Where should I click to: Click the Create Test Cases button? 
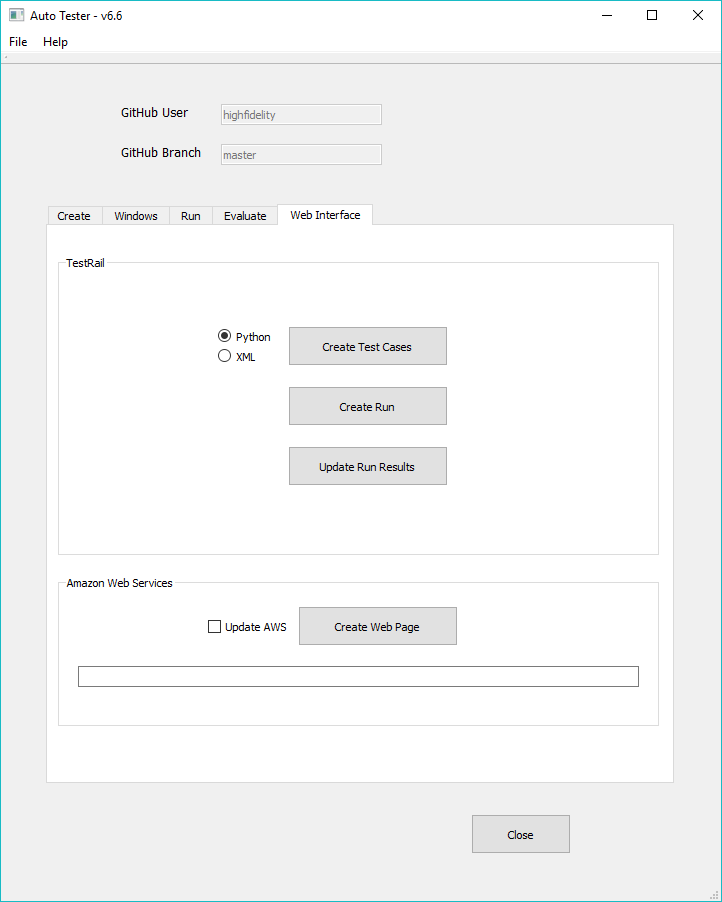pyautogui.click(x=368, y=346)
